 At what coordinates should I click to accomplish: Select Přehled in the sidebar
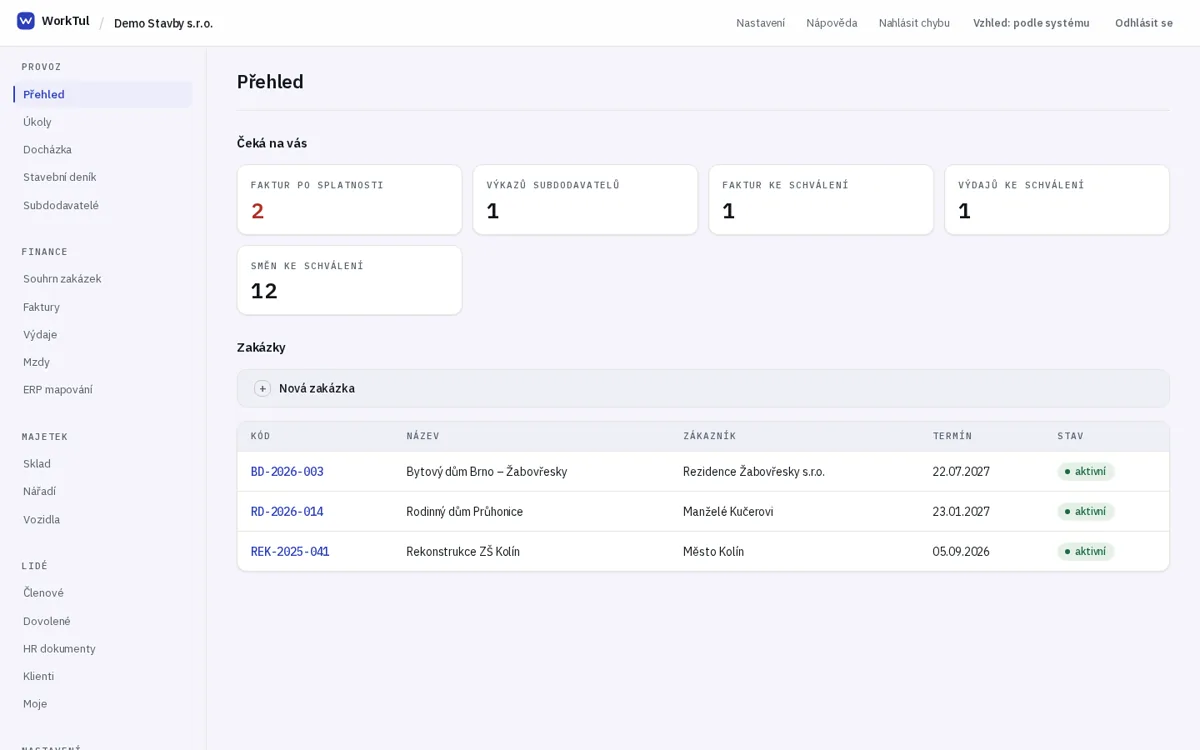click(103, 94)
